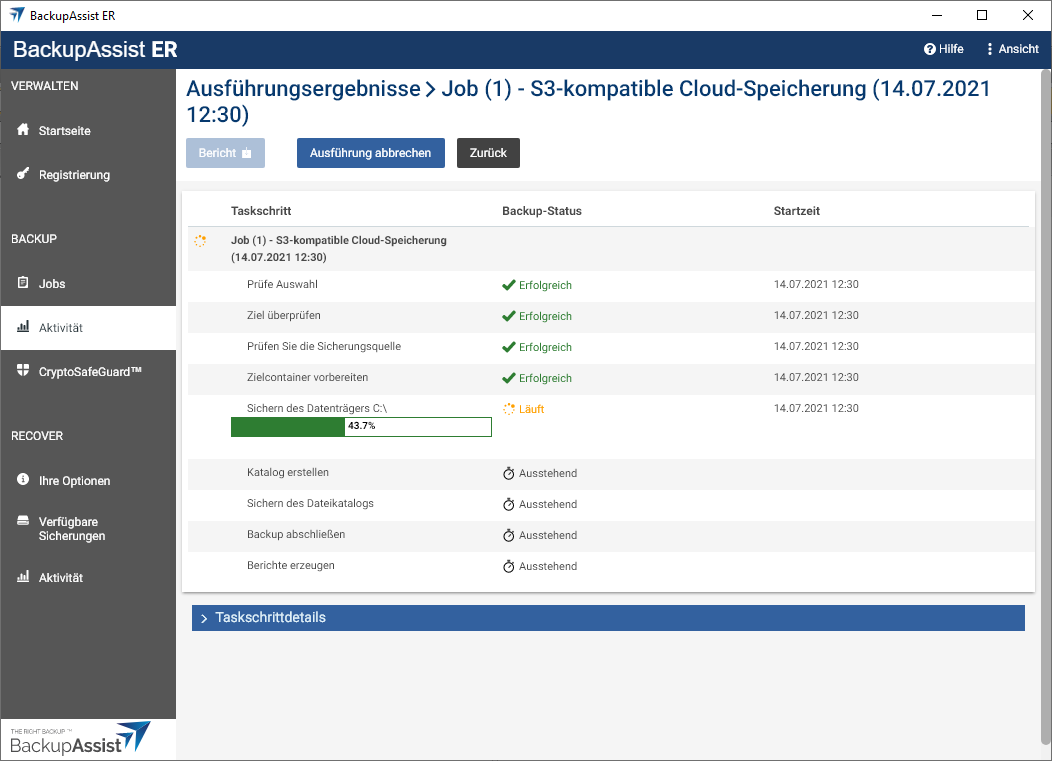Click the CryptoSafeGuard shield icon

(x=23, y=371)
